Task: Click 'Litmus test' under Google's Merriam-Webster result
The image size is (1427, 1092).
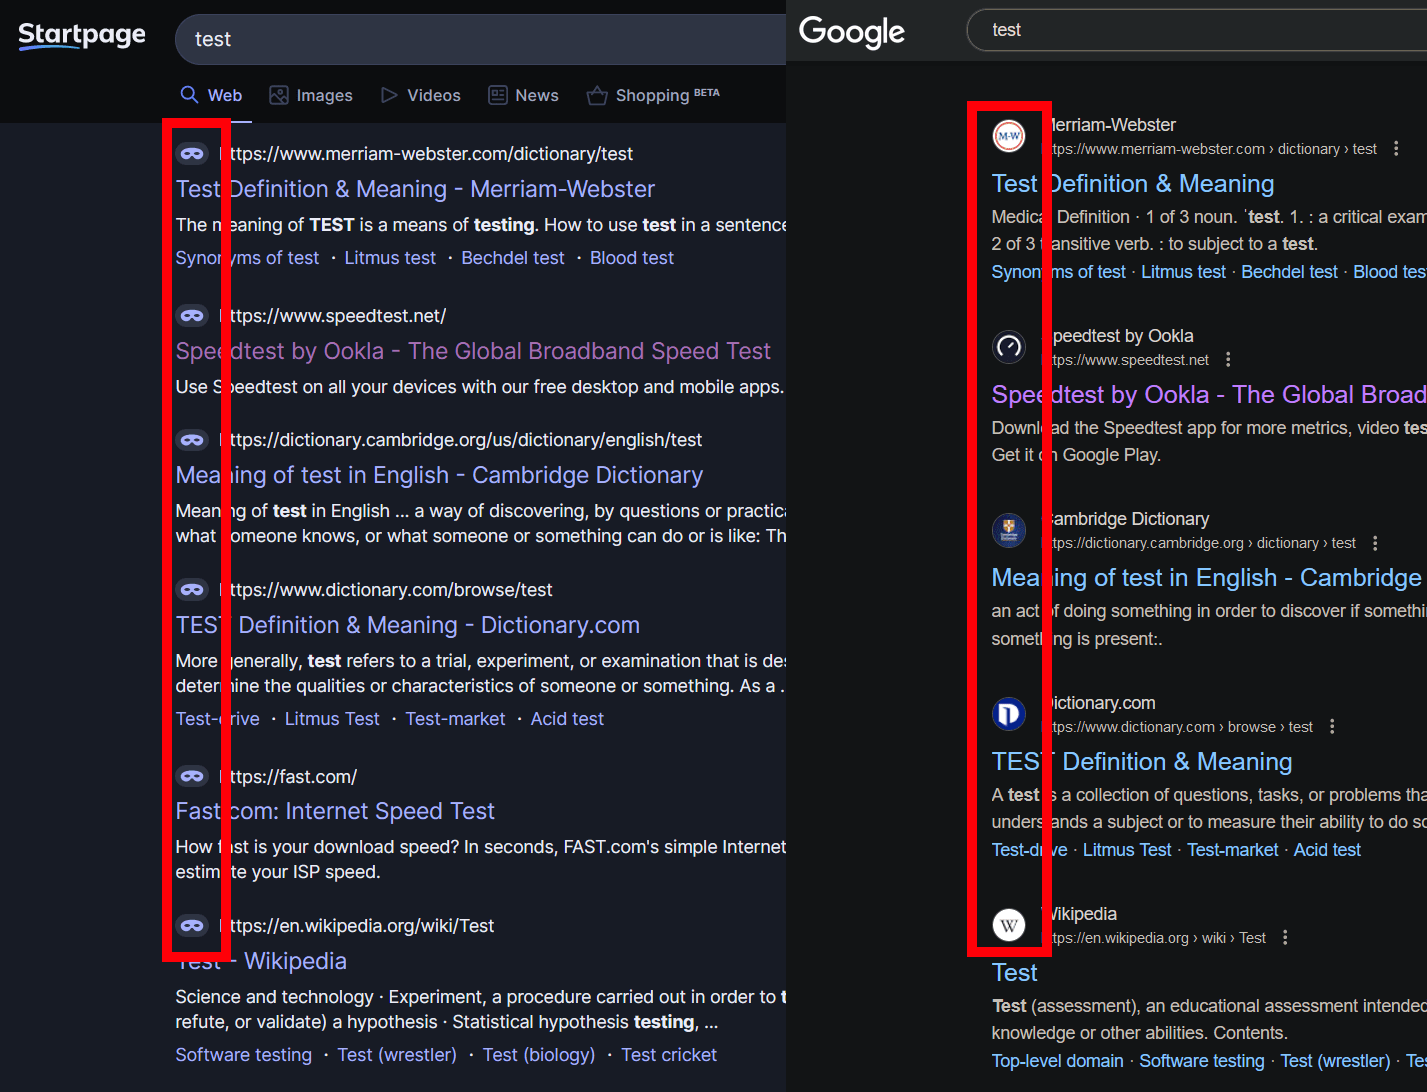Action: [x=1183, y=272]
